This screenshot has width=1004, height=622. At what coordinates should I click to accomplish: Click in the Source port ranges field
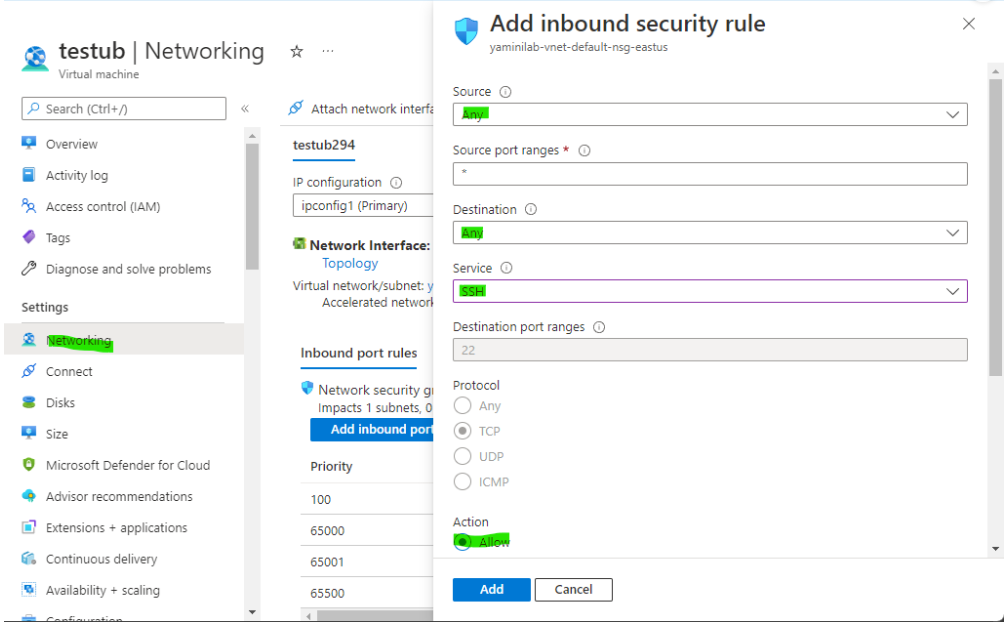coord(710,174)
